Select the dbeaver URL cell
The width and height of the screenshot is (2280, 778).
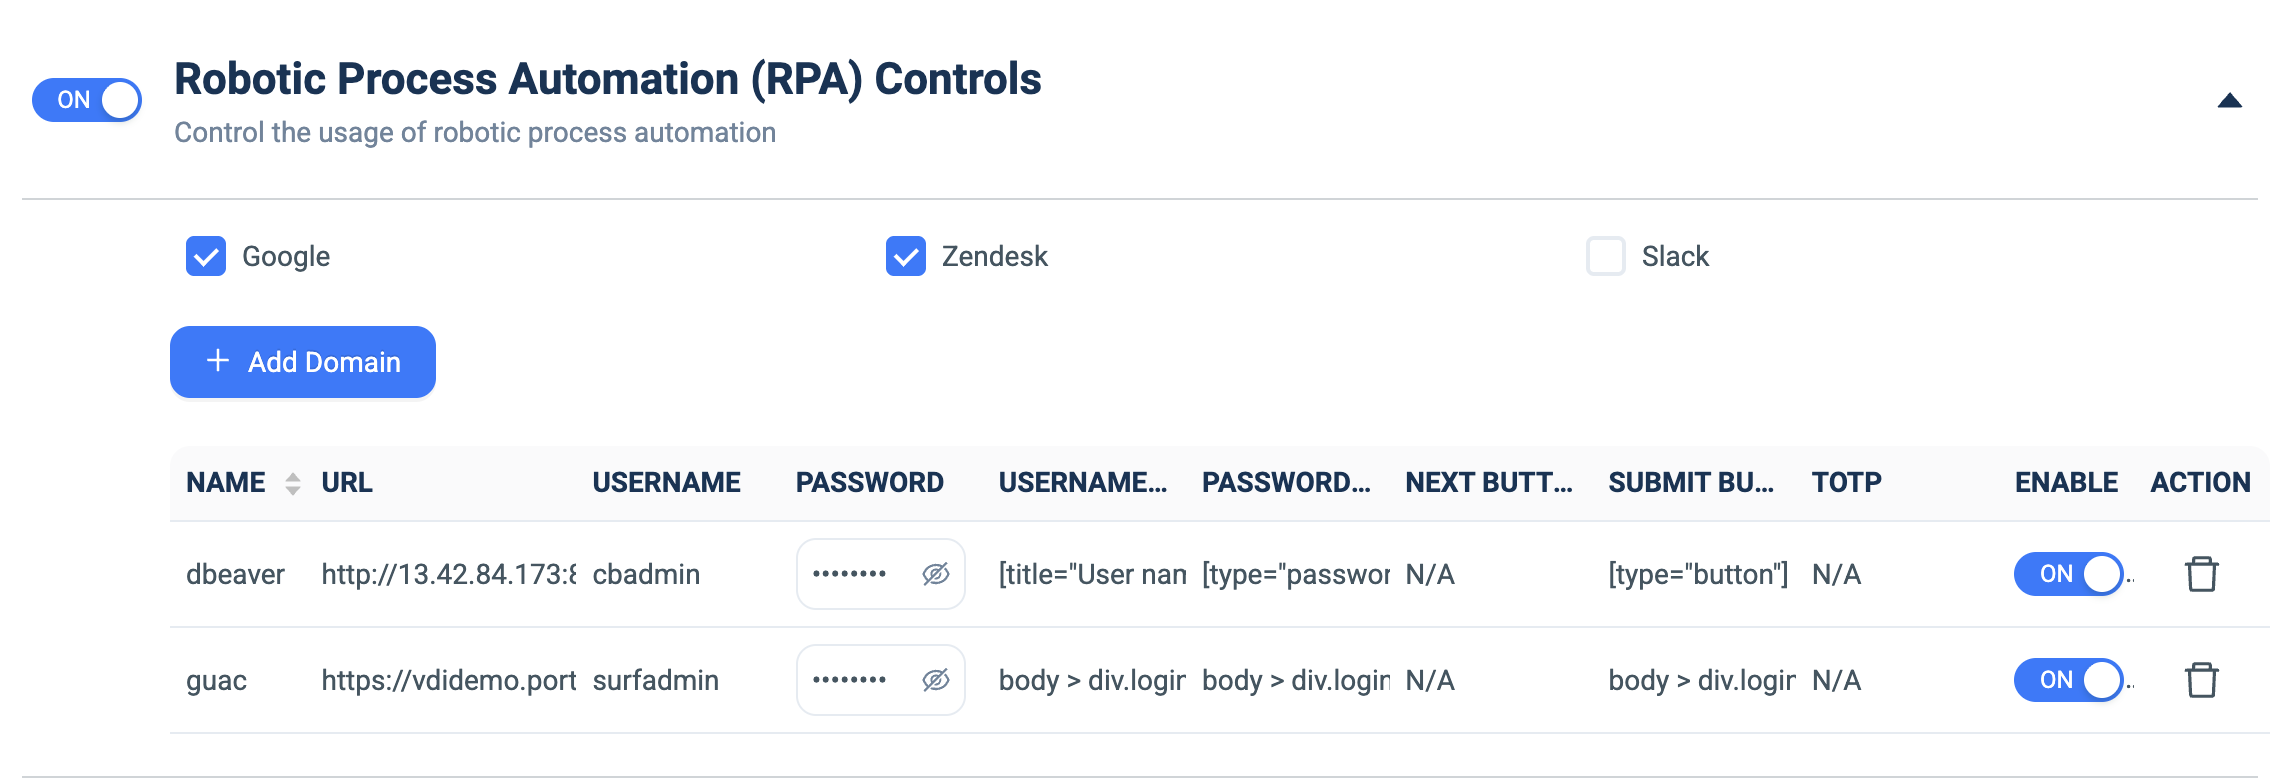[x=449, y=574]
